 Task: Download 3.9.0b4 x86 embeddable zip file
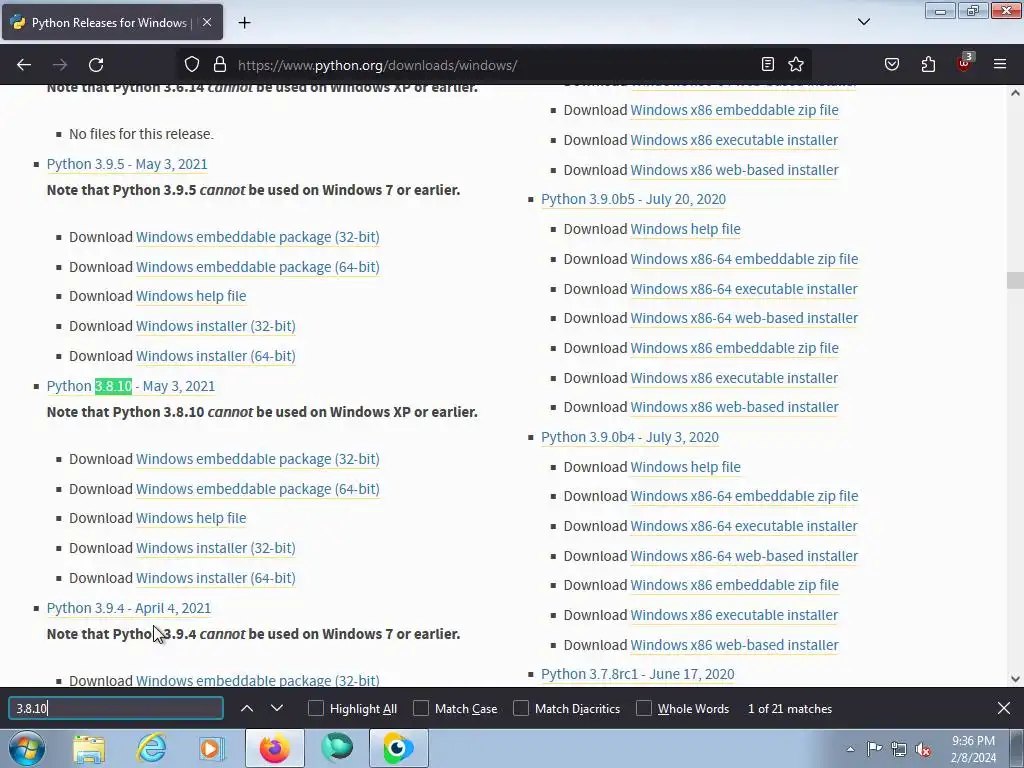click(734, 585)
